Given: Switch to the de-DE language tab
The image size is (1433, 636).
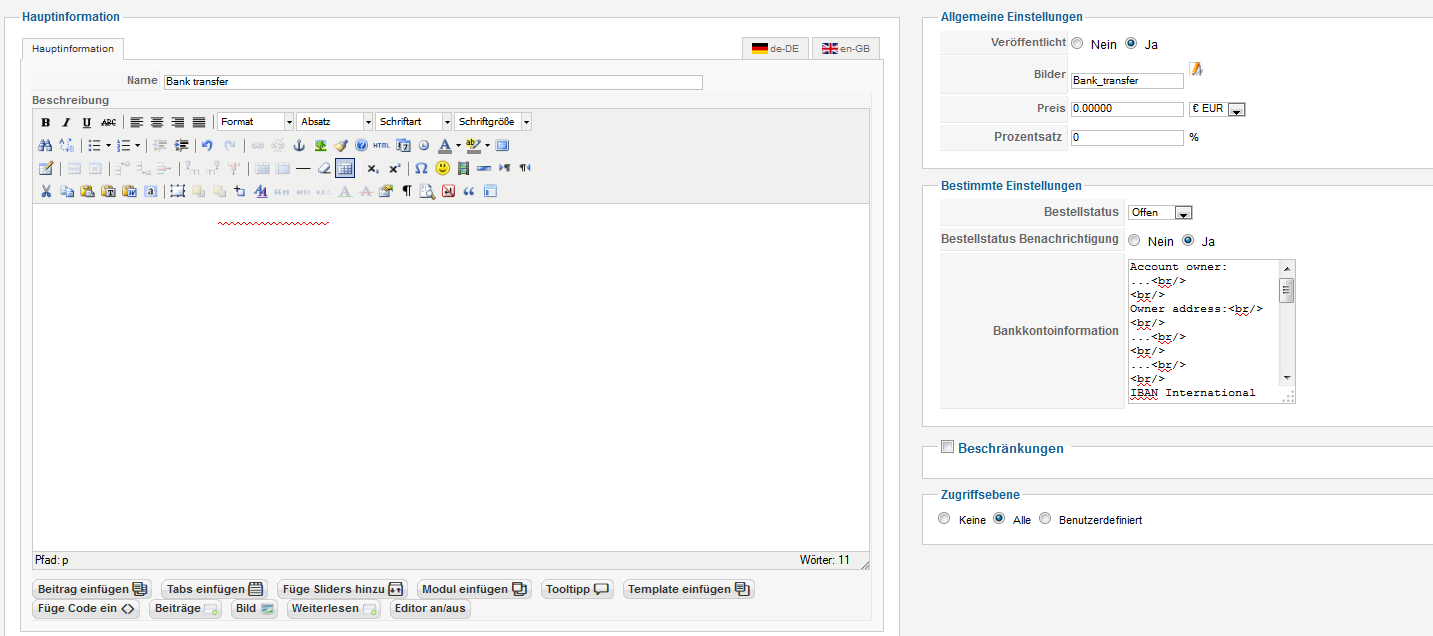Looking at the screenshot, I should pyautogui.click(x=775, y=49).
